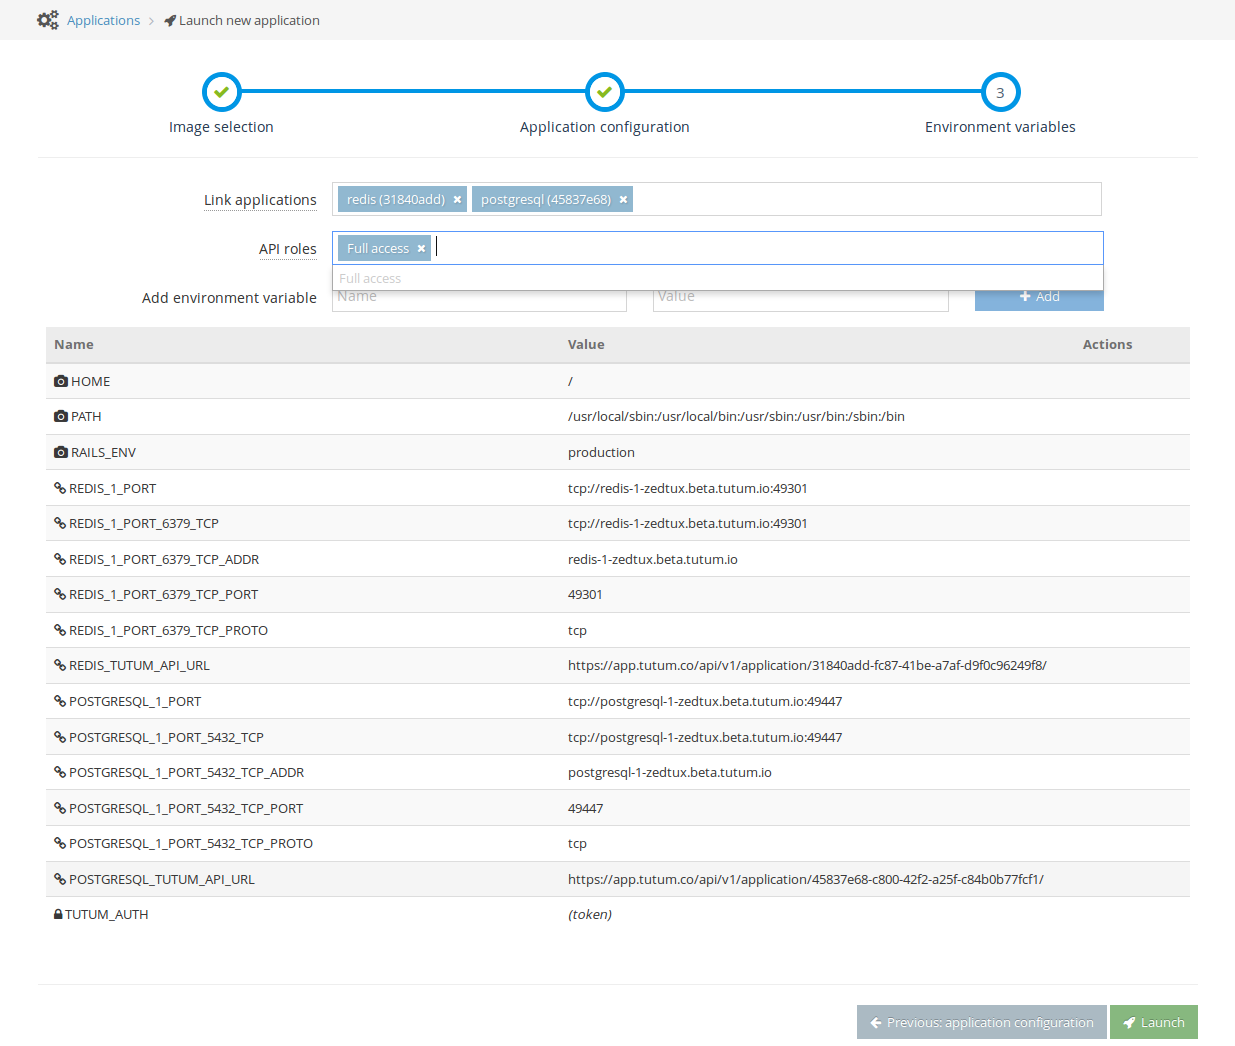The image size is (1235, 1046).
Task: Go back to previous application configuration
Action: [981, 1022]
